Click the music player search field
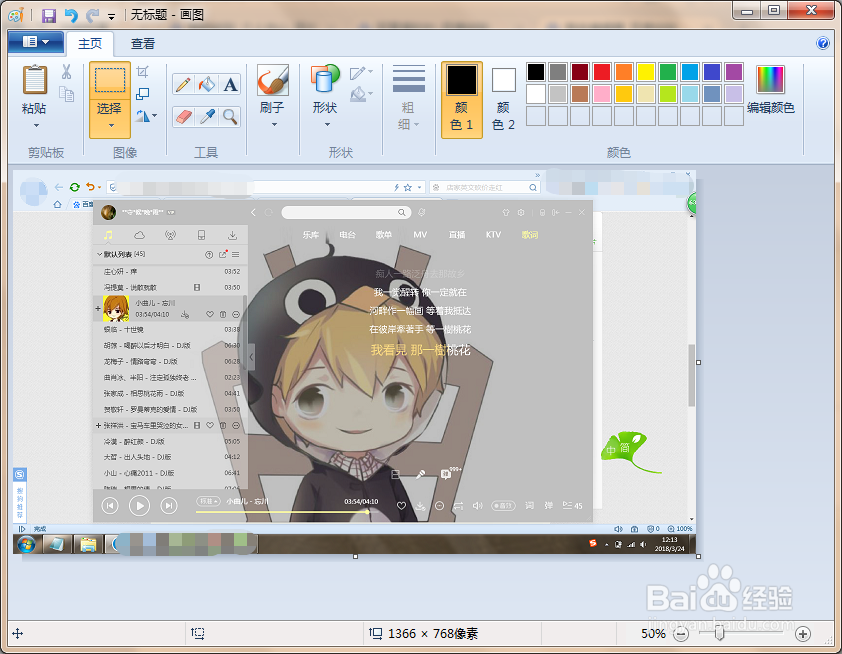842x654 pixels. coord(346,213)
